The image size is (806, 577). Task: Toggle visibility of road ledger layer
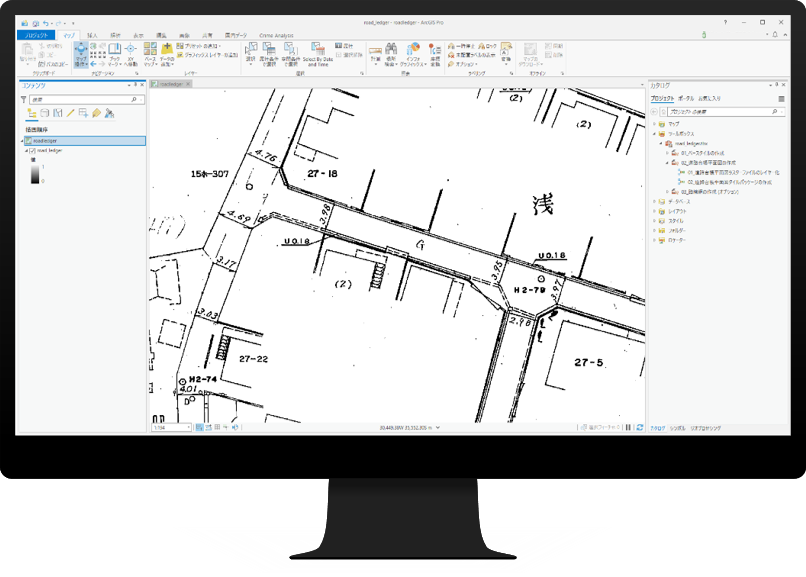point(33,150)
